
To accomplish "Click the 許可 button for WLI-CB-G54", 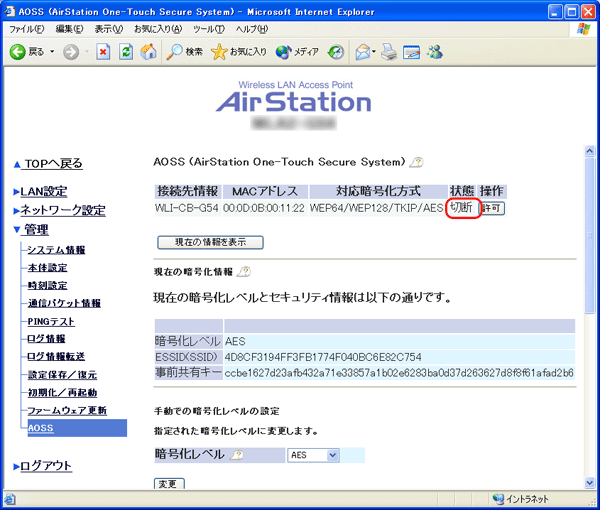I will pos(492,208).
